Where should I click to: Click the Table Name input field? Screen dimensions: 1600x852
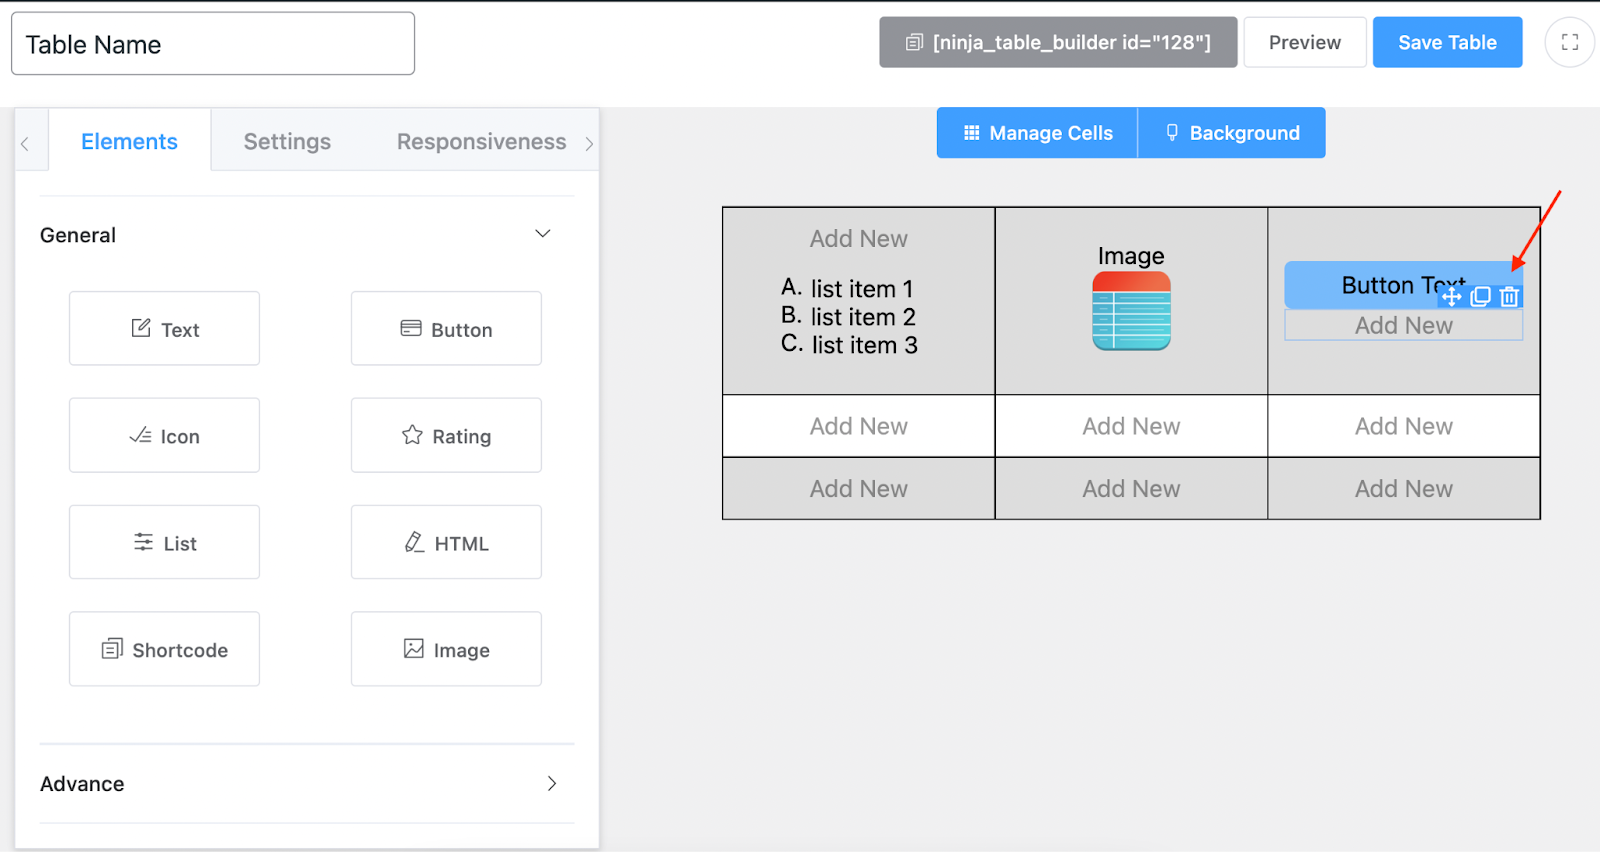coord(213,44)
